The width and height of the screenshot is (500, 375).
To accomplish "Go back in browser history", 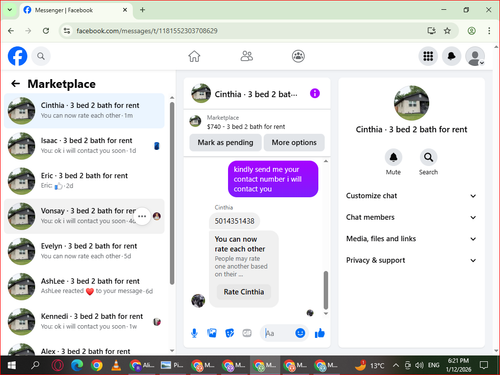I will pos(11,31).
